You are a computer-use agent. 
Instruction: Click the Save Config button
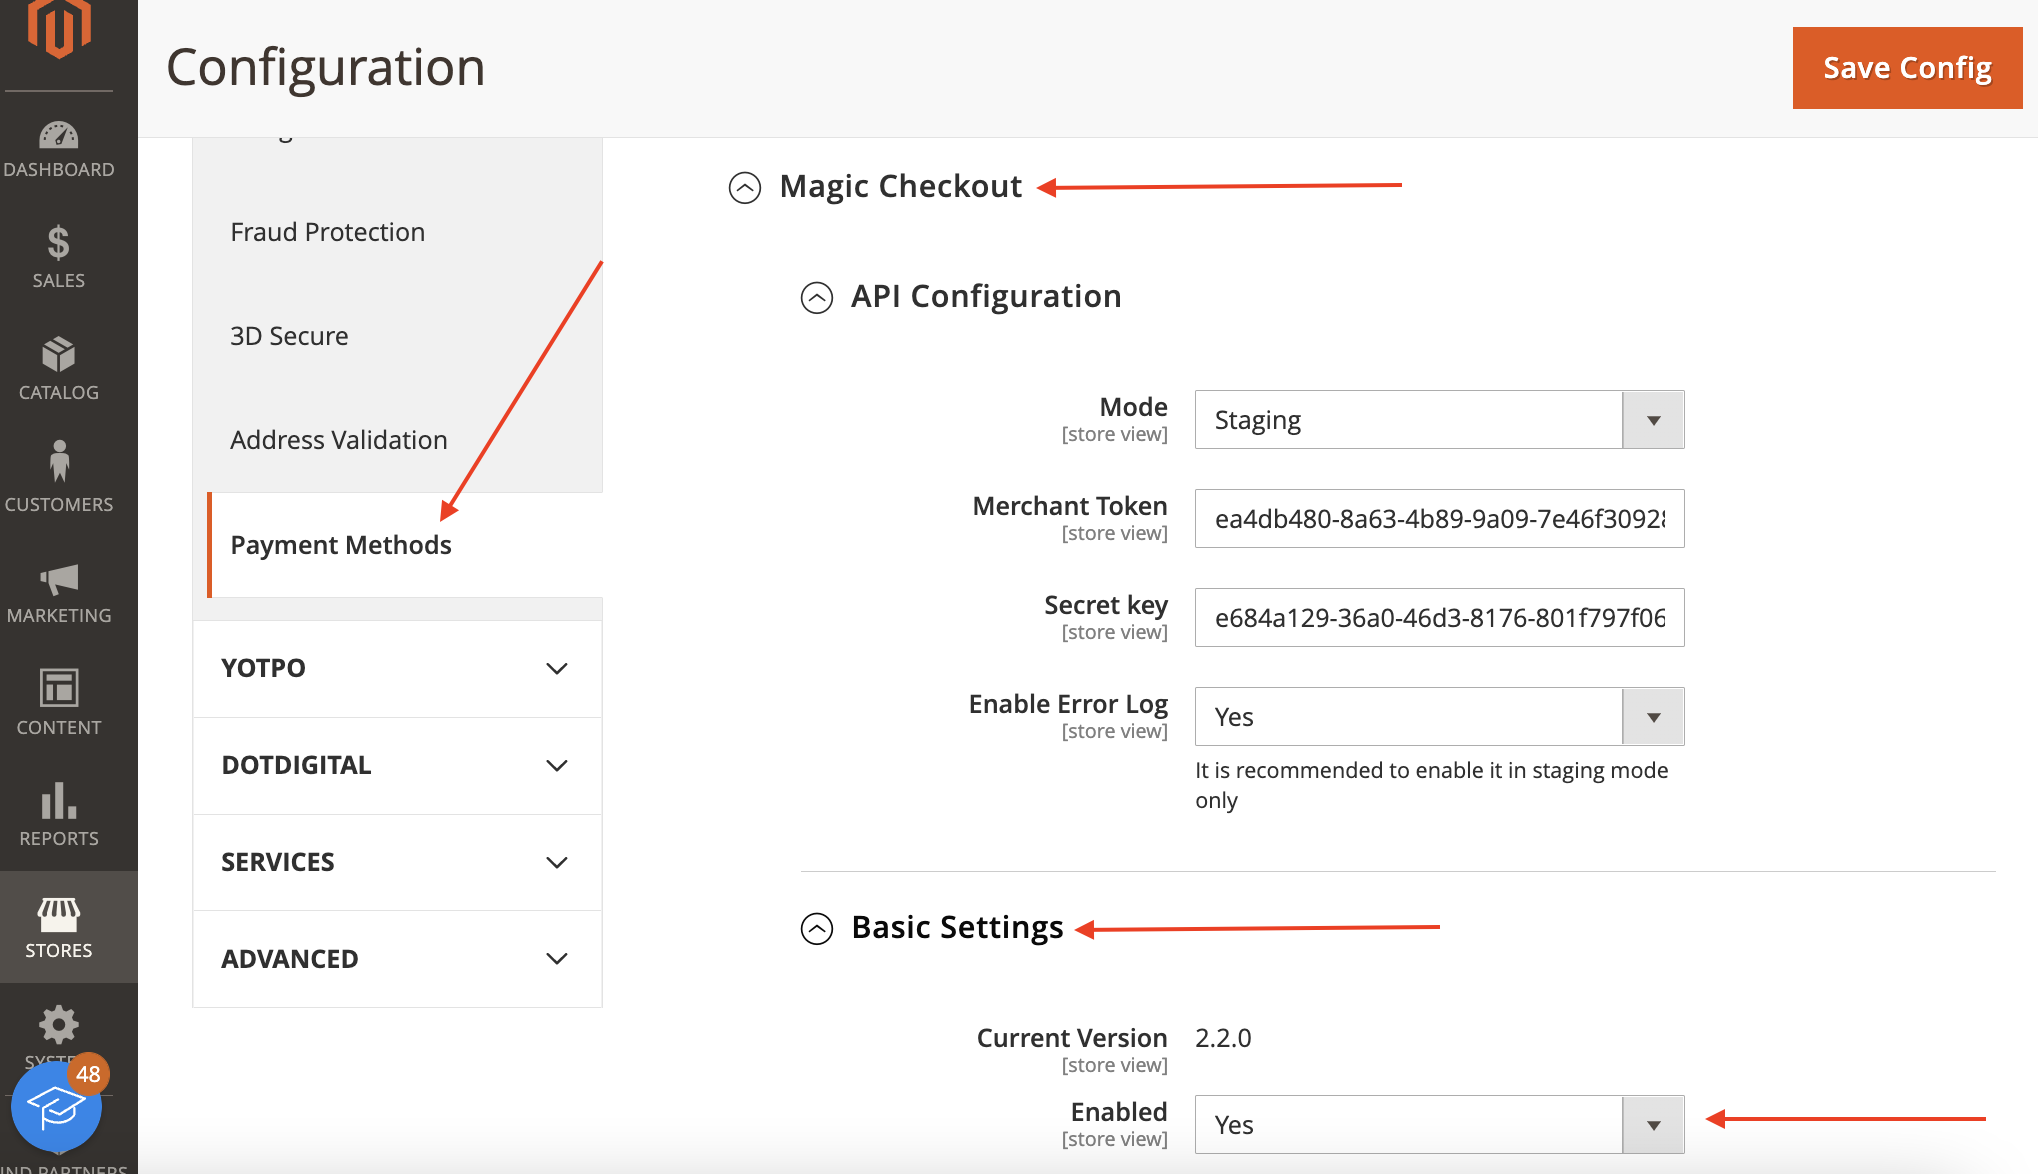point(1906,68)
